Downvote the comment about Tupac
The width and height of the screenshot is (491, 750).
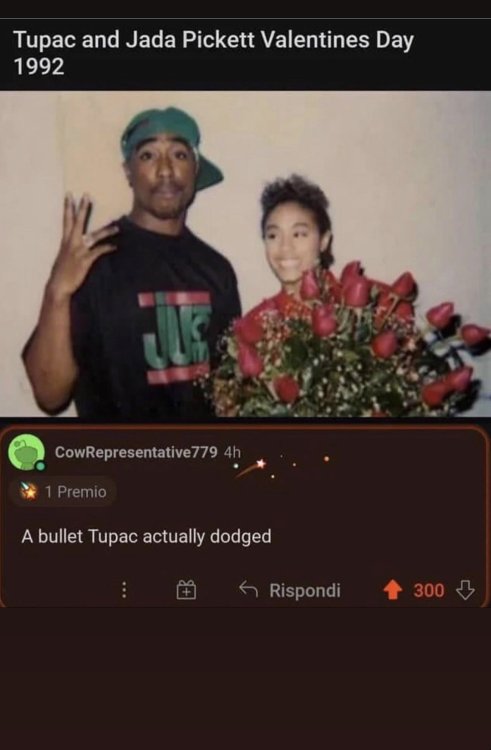tap(465, 590)
